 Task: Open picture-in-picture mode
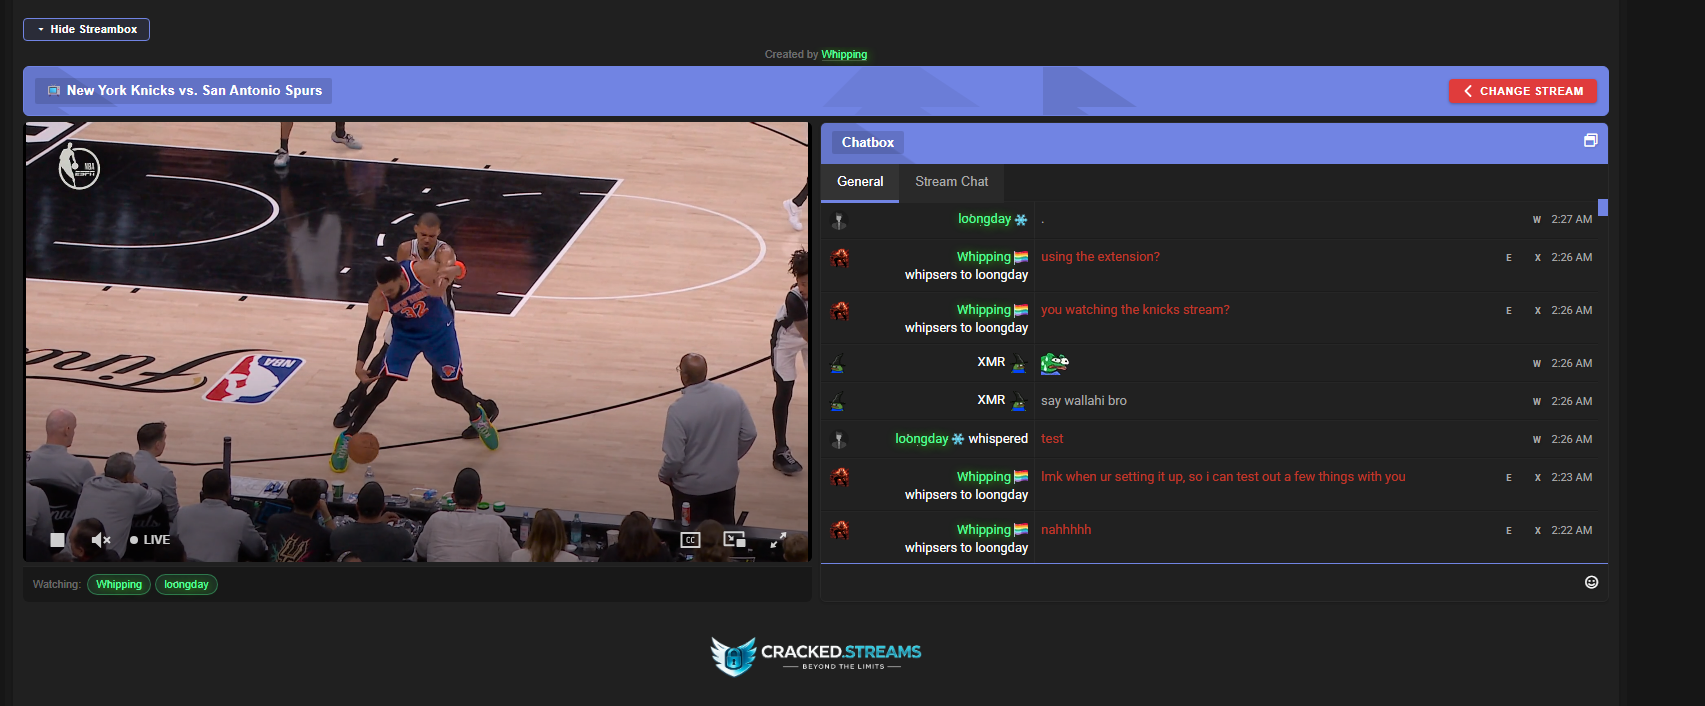click(x=735, y=540)
